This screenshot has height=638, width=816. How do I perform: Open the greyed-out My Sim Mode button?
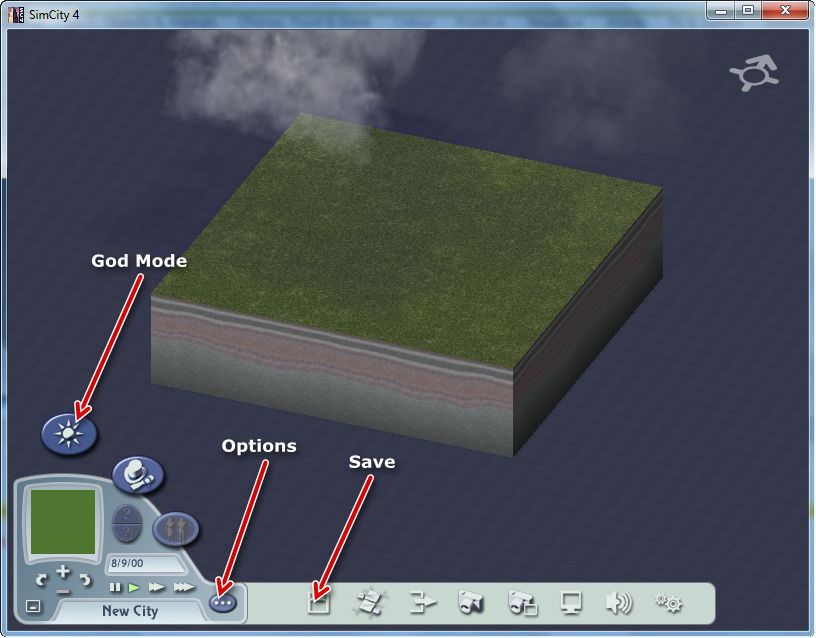tap(175, 529)
